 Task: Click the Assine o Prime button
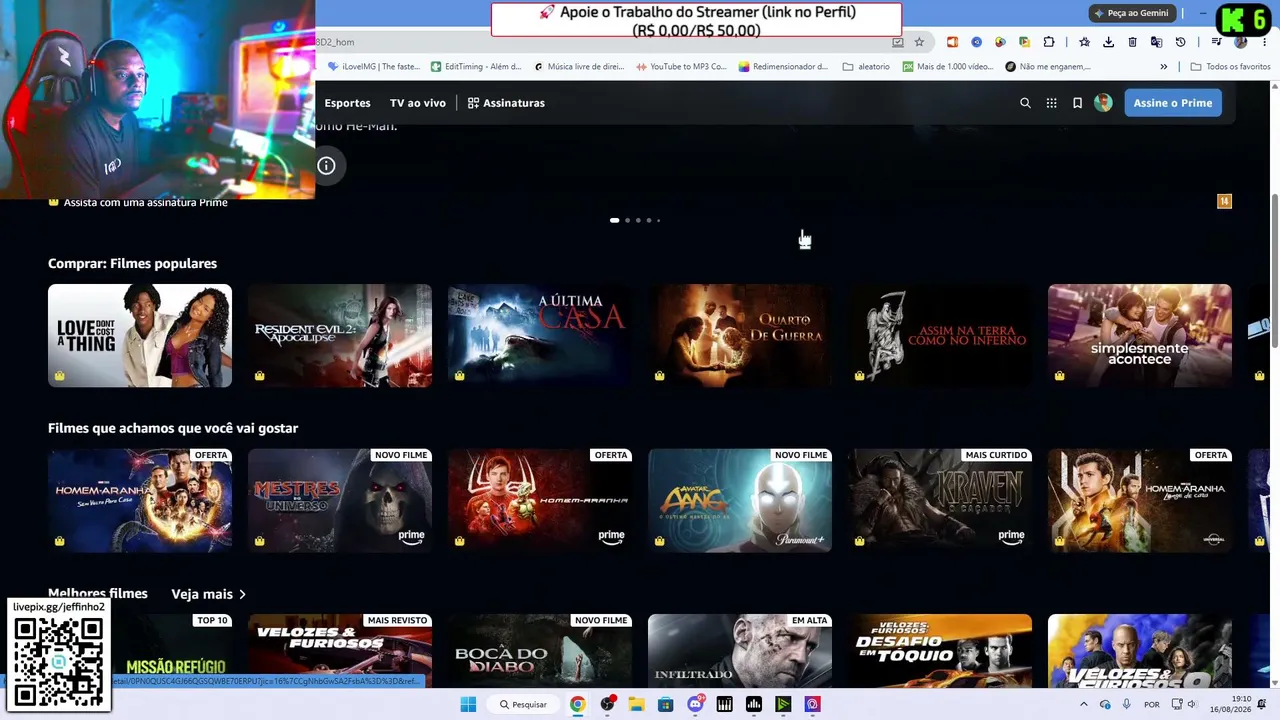click(x=1173, y=103)
